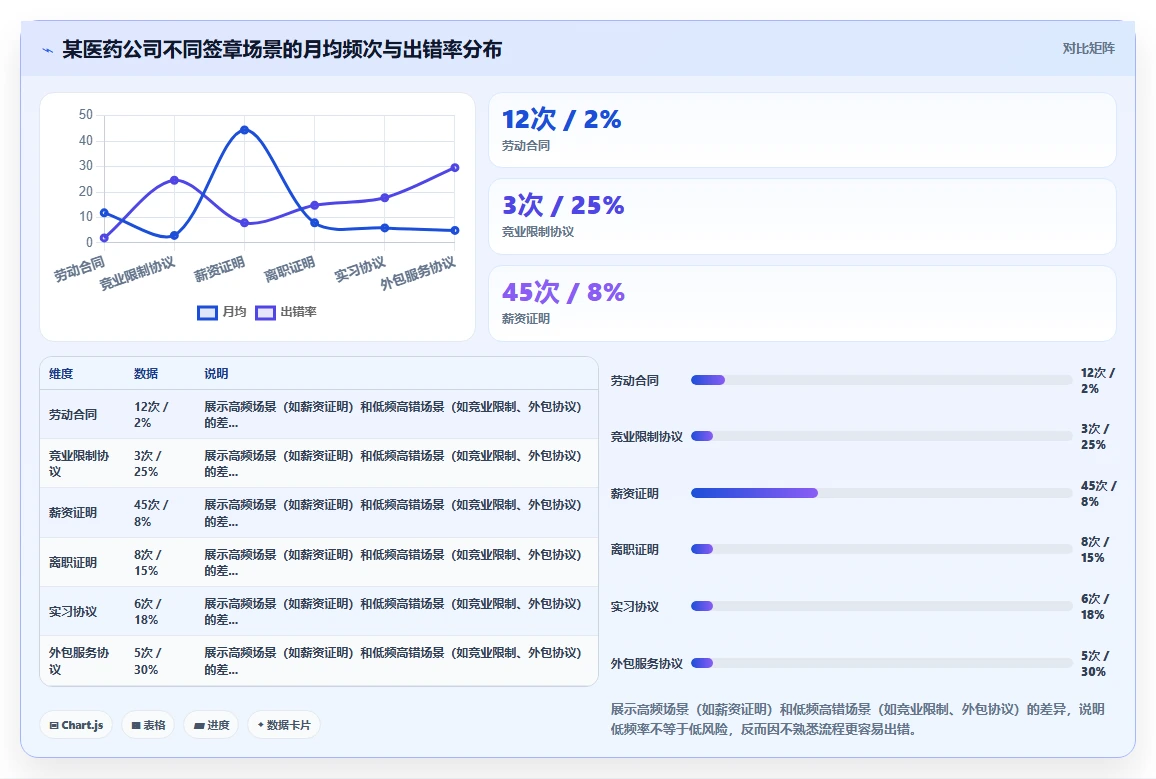Click the 出错率 point above 竞业限制协议
The image size is (1156, 779).
[175, 180]
